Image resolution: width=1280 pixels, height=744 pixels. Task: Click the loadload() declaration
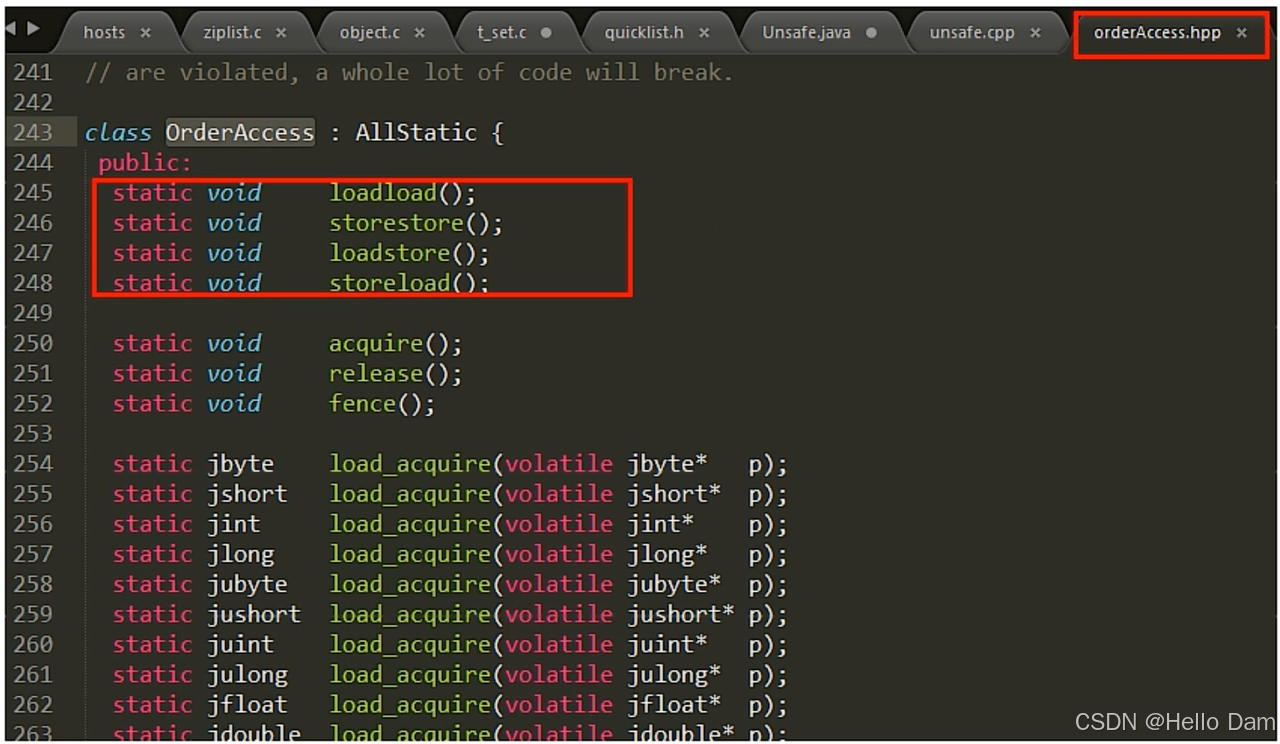point(403,192)
